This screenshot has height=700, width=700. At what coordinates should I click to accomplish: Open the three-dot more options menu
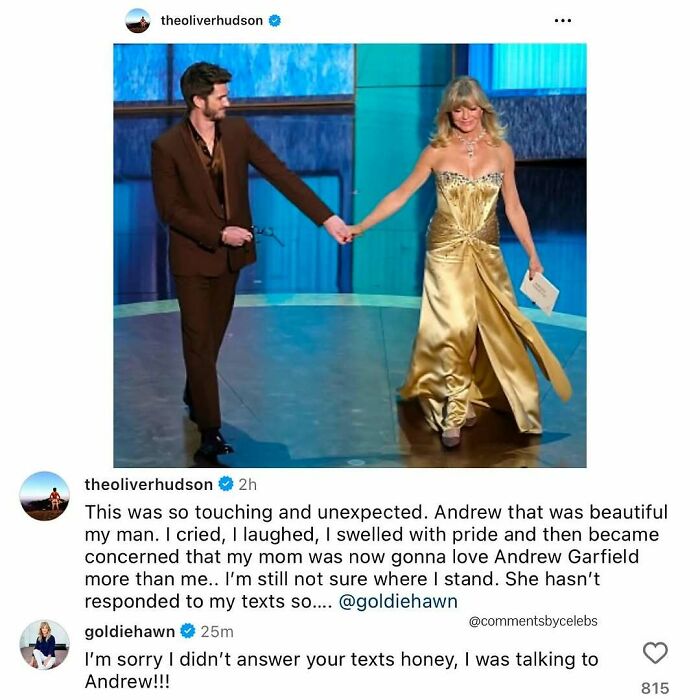(562, 21)
